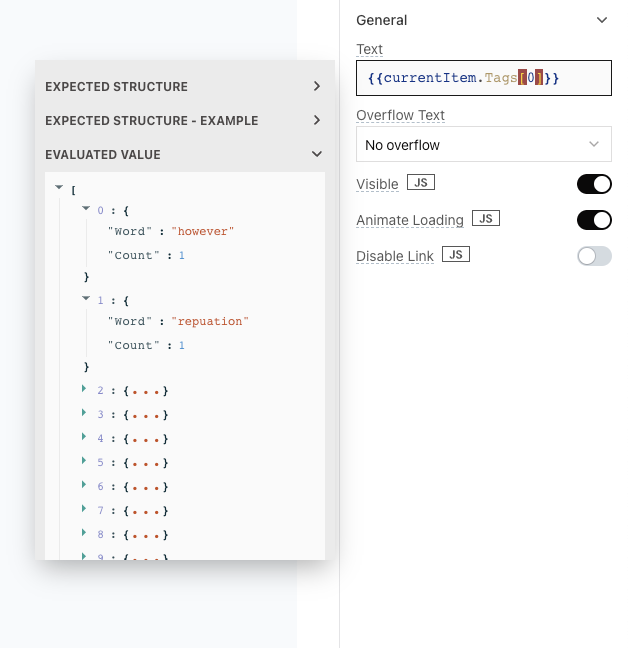
Task: Toggle the Visible switch off
Action: (594, 184)
